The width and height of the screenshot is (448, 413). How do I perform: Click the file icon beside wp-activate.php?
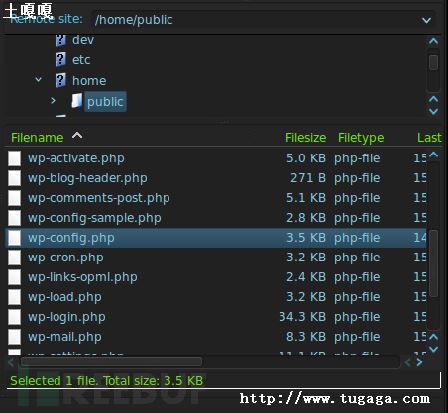[14, 158]
